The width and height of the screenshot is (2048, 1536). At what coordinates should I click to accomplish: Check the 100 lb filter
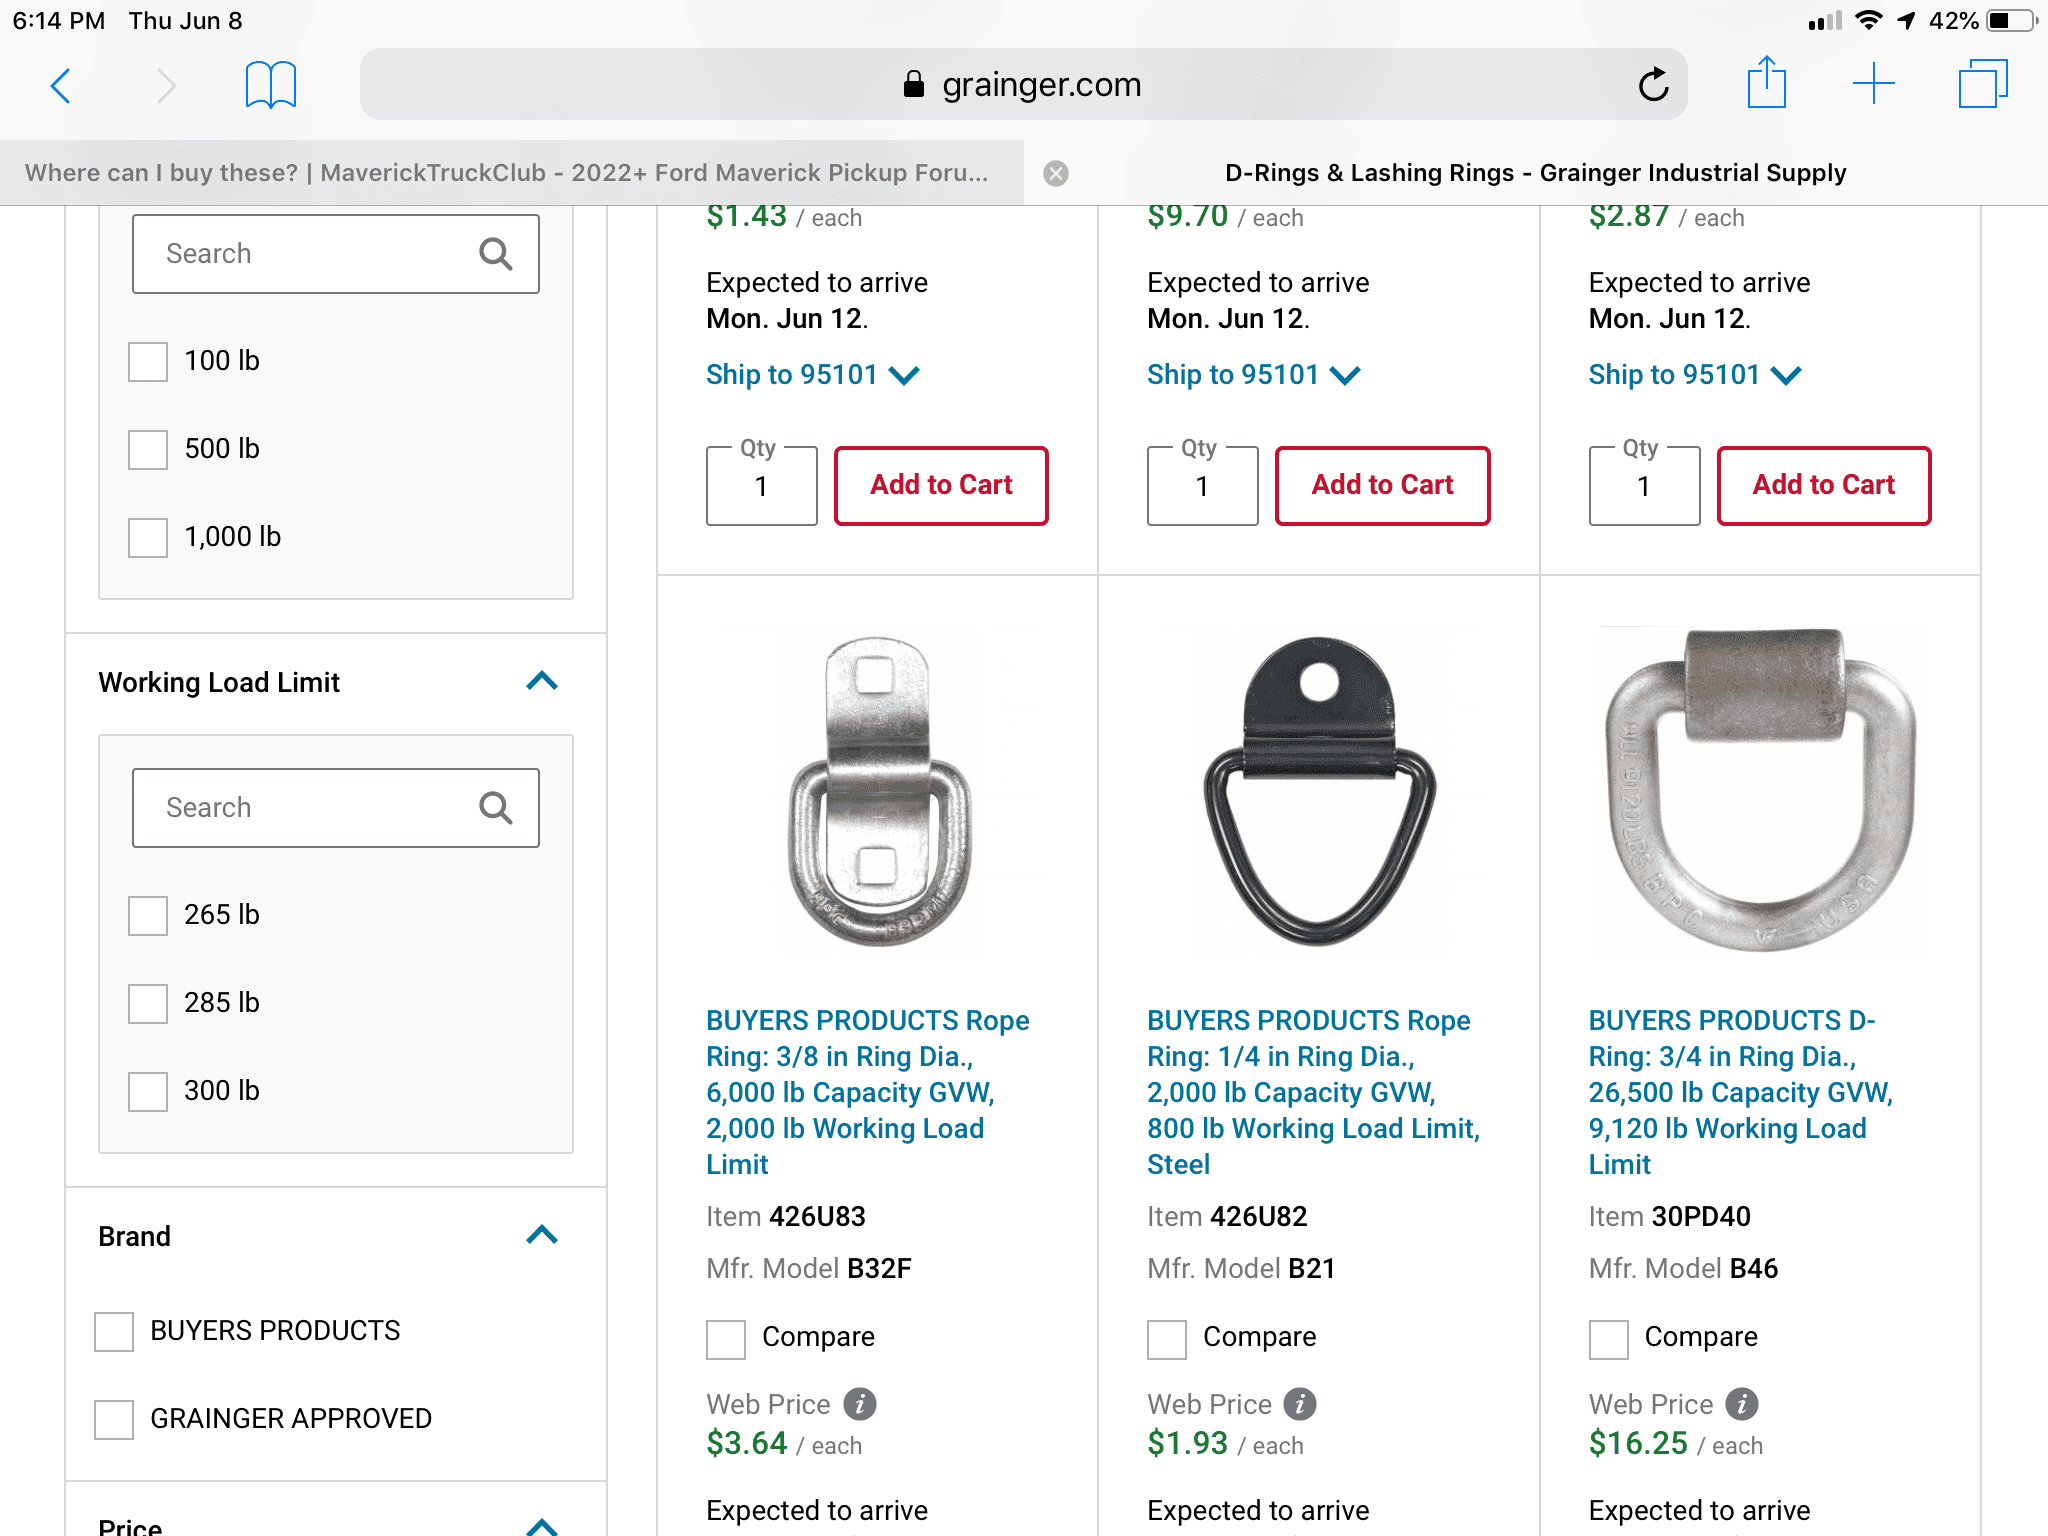148,361
